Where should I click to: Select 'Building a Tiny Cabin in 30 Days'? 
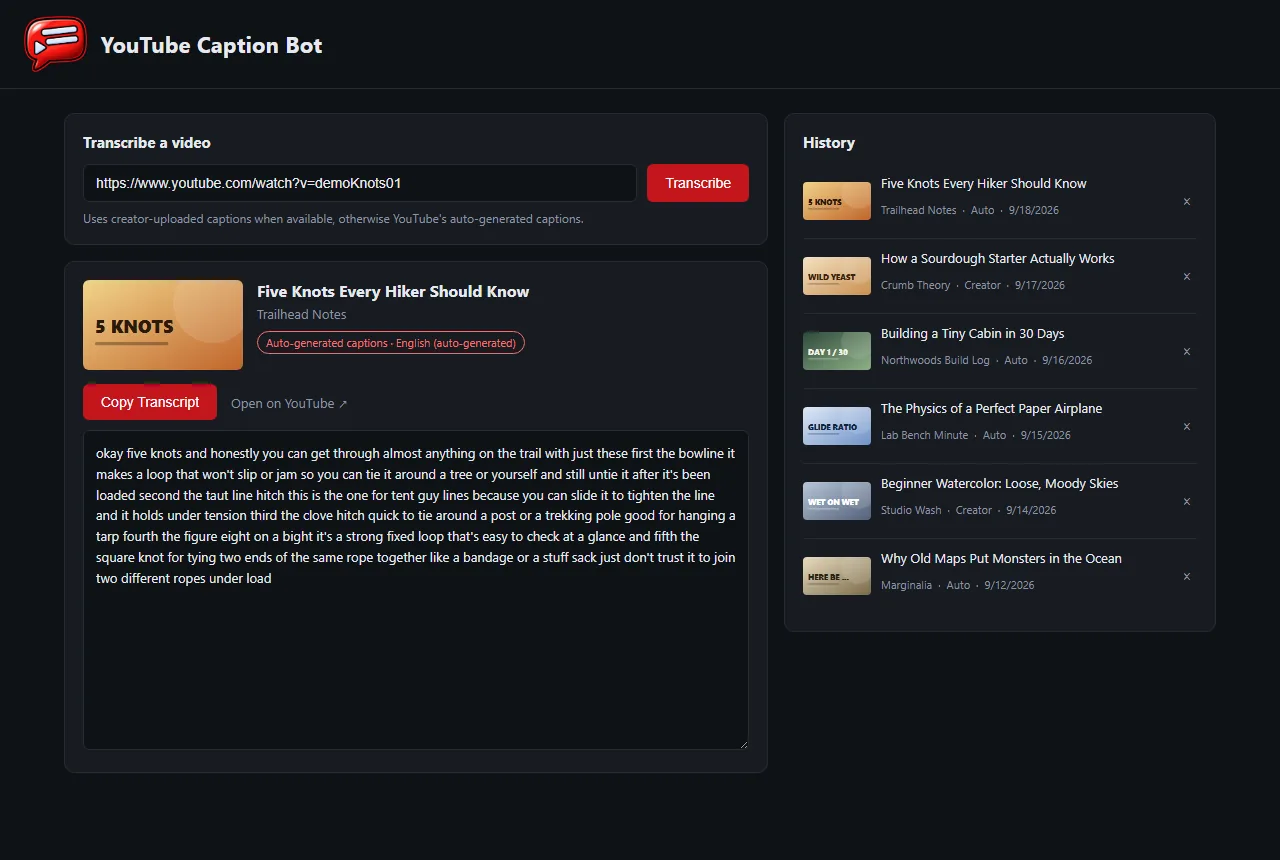pos(972,333)
